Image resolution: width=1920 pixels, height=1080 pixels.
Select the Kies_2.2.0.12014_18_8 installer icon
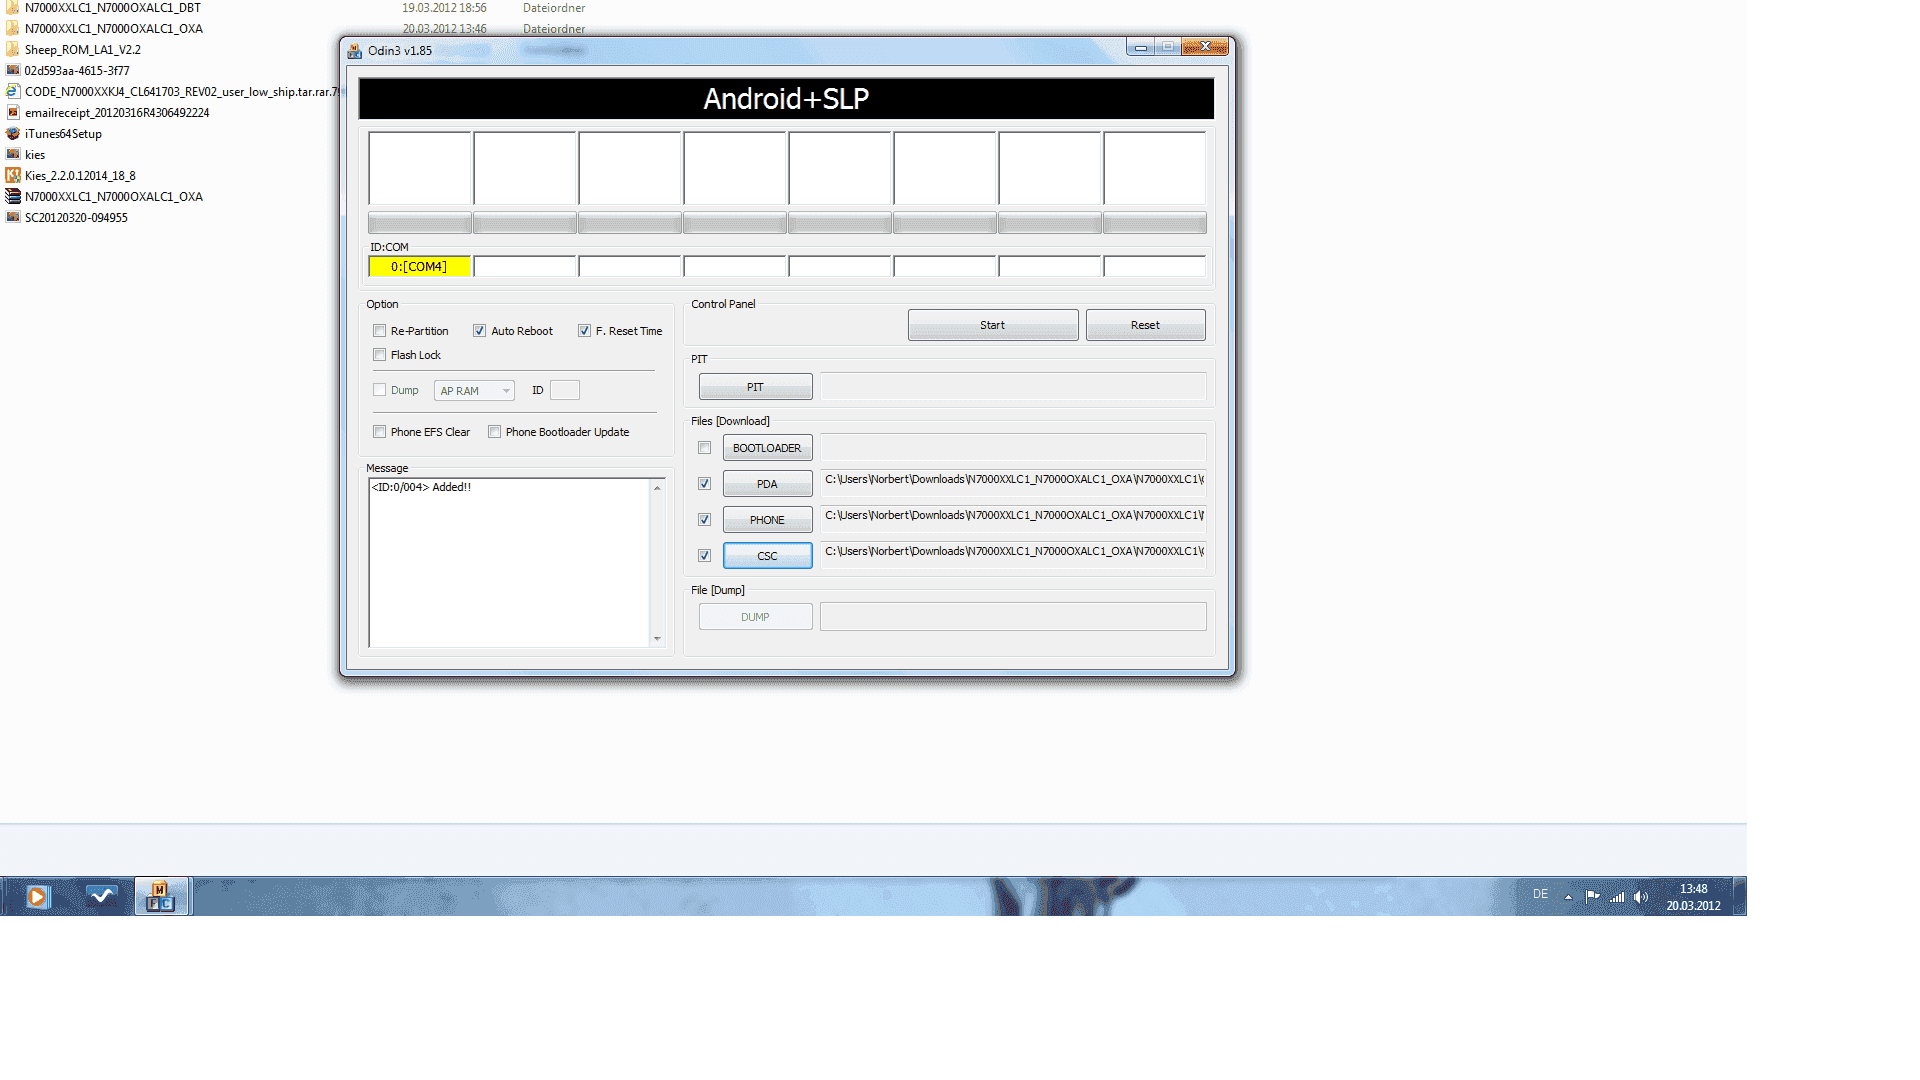13,175
